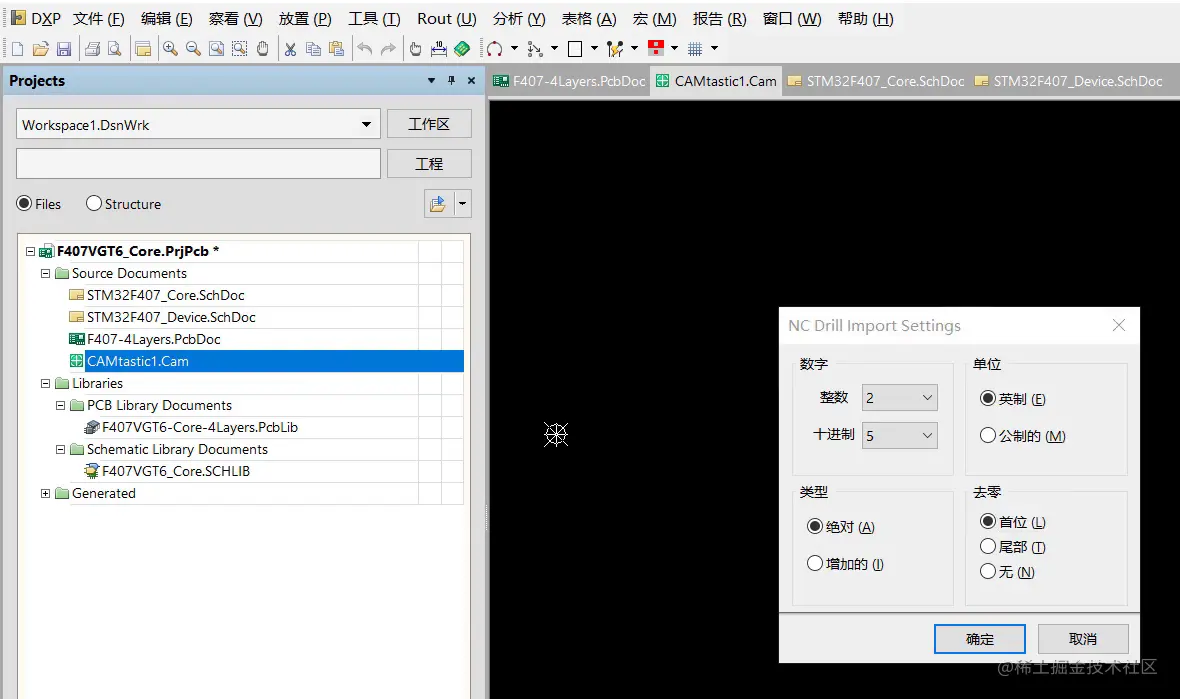Image resolution: width=1180 pixels, height=699 pixels.
Task: Click the print icon in toolbar
Action: pyautogui.click(x=92, y=49)
